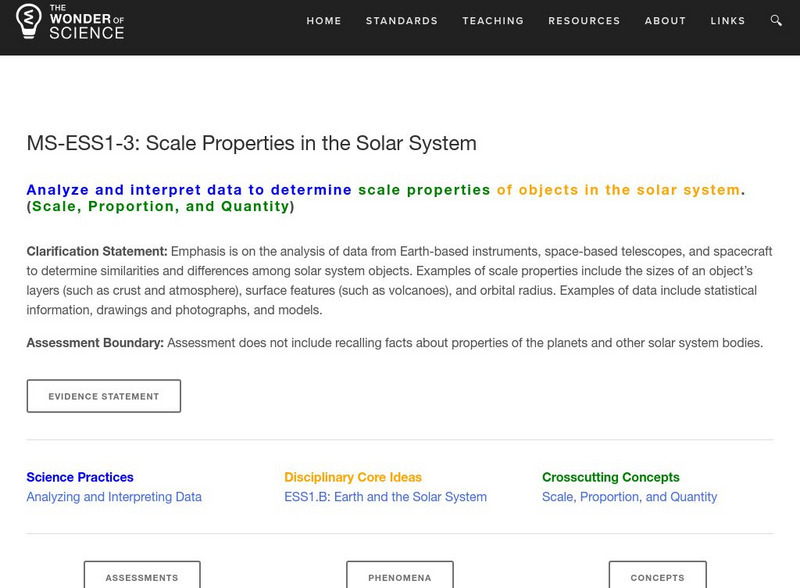This screenshot has width=800, height=588.
Task: Open the Teaching navigation menu
Action: pyautogui.click(x=493, y=21)
